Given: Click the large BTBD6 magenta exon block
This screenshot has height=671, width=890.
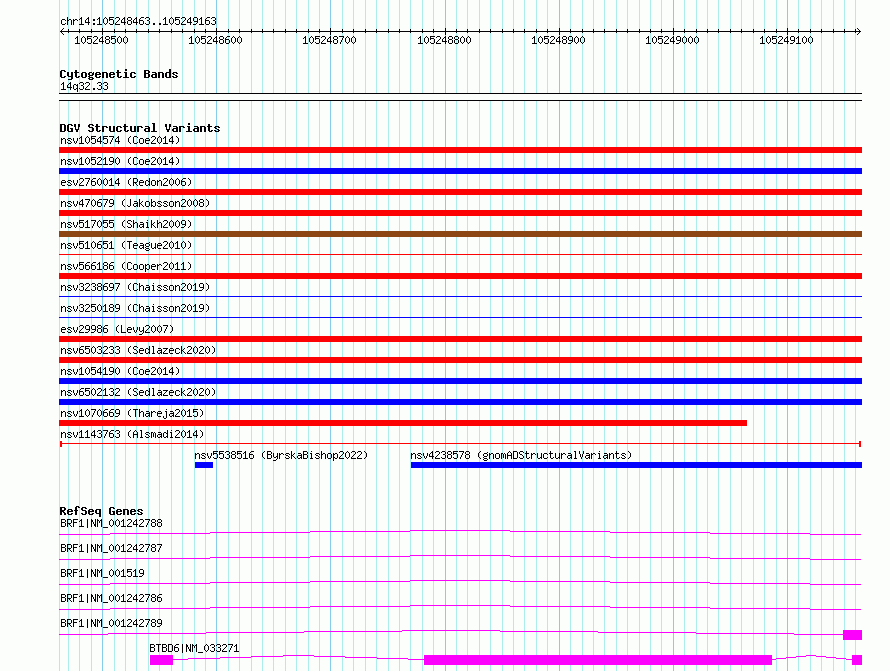Looking at the screenshot, I should pos(598,660).
